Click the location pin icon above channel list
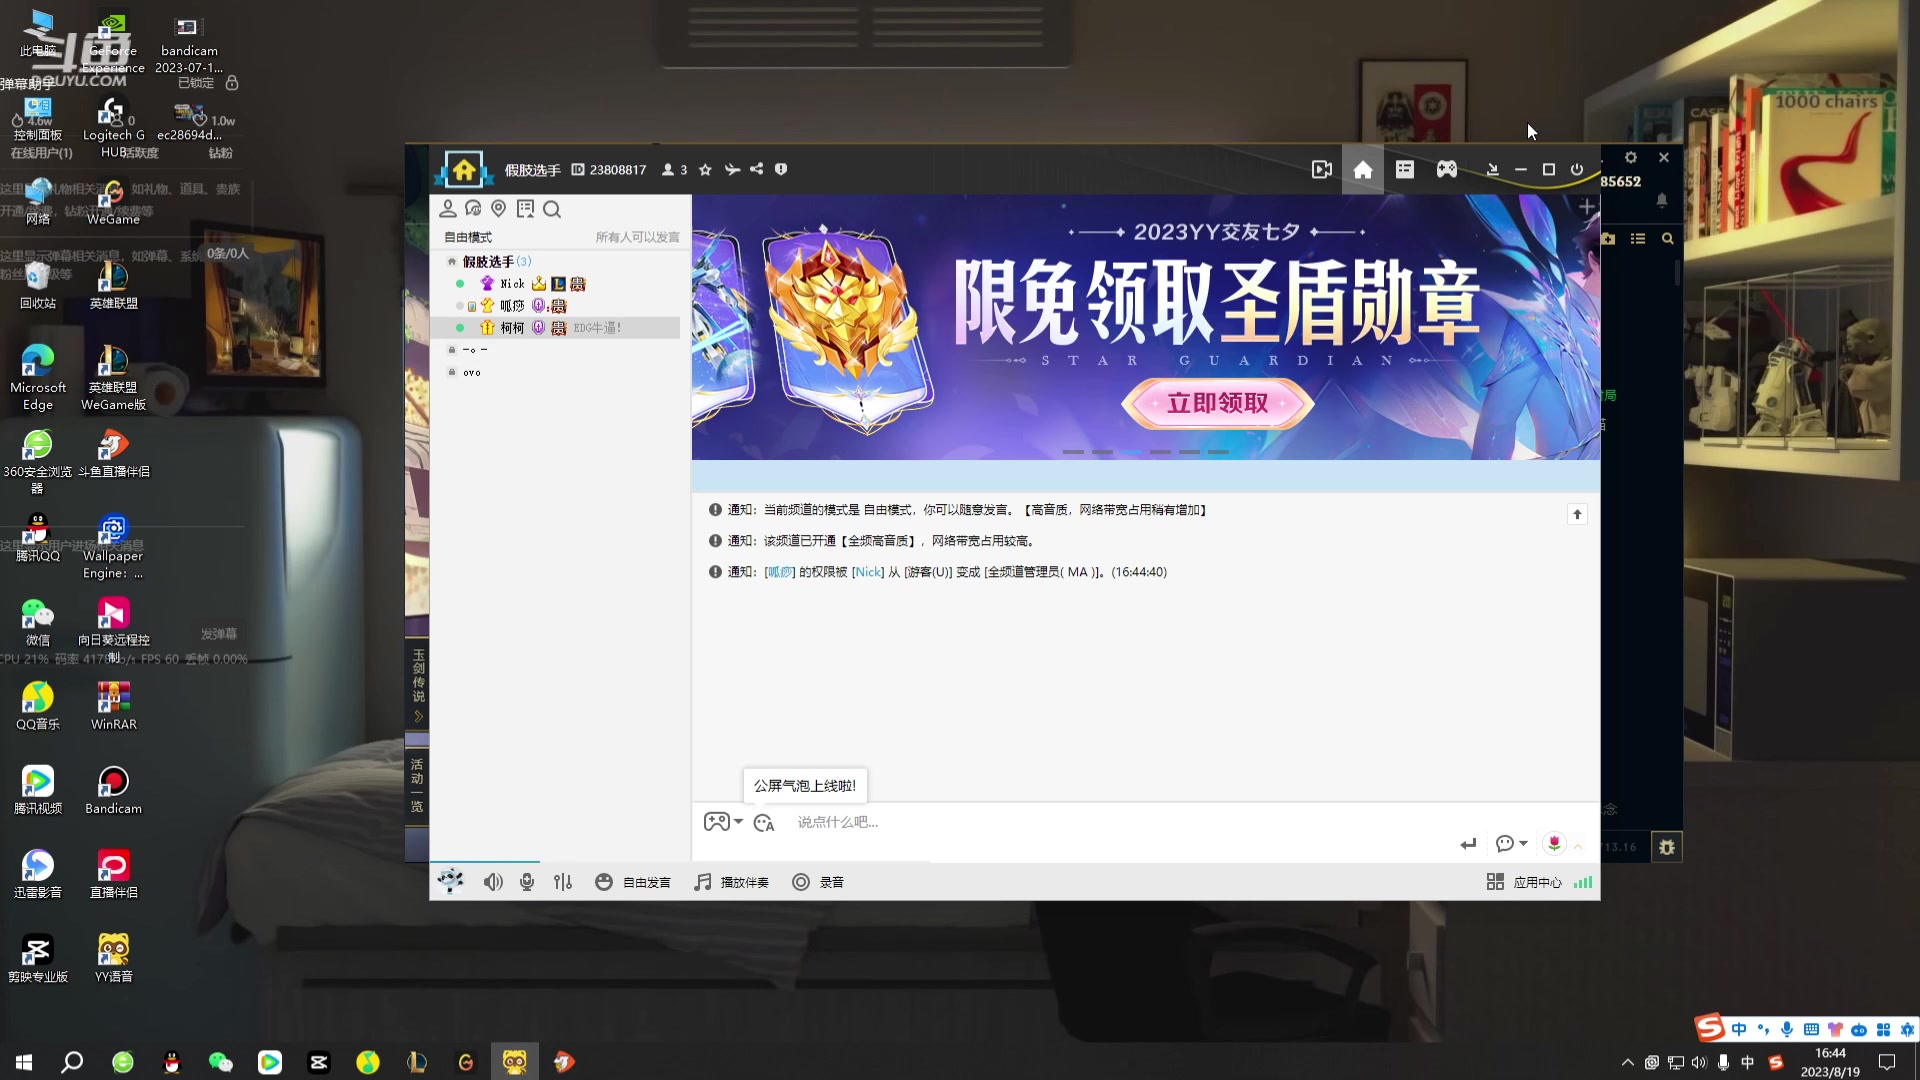 click(498, 209)
